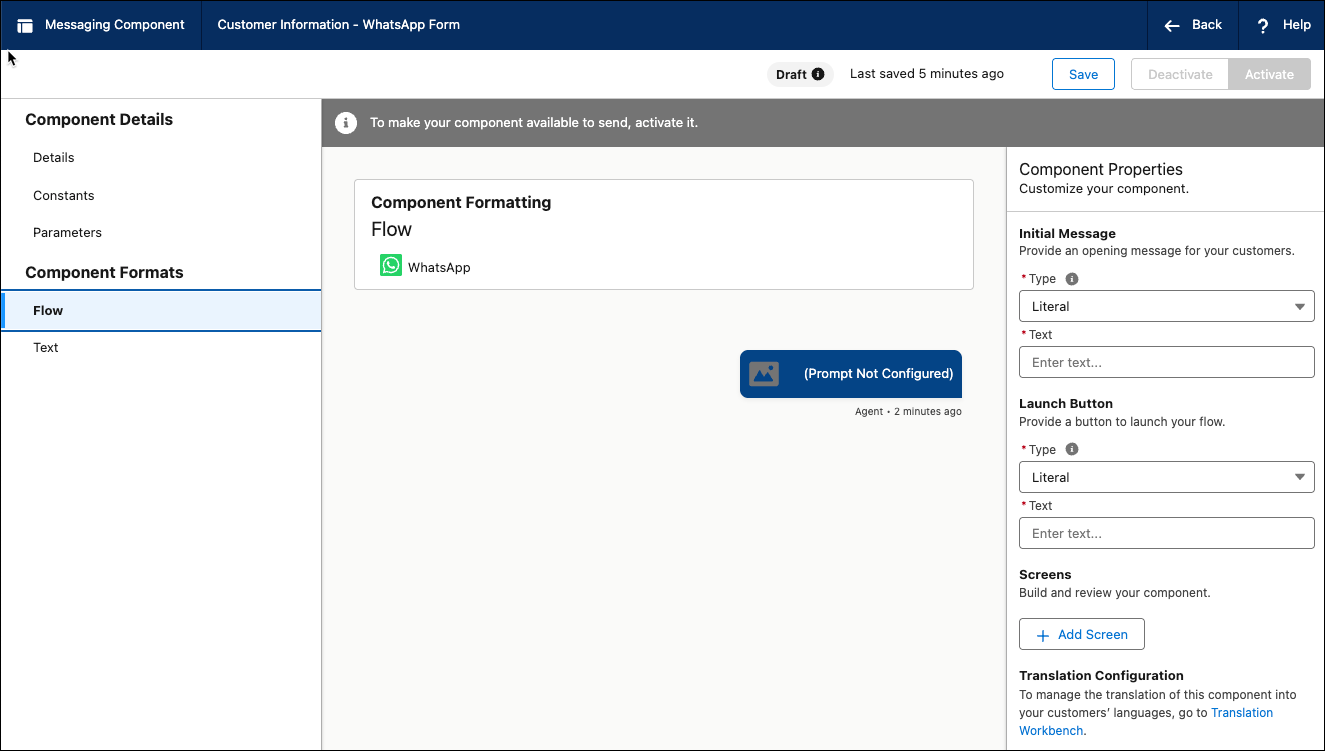
Task: Open the Initial Message Type dropdown
Action: click(x=1166, y=307)
